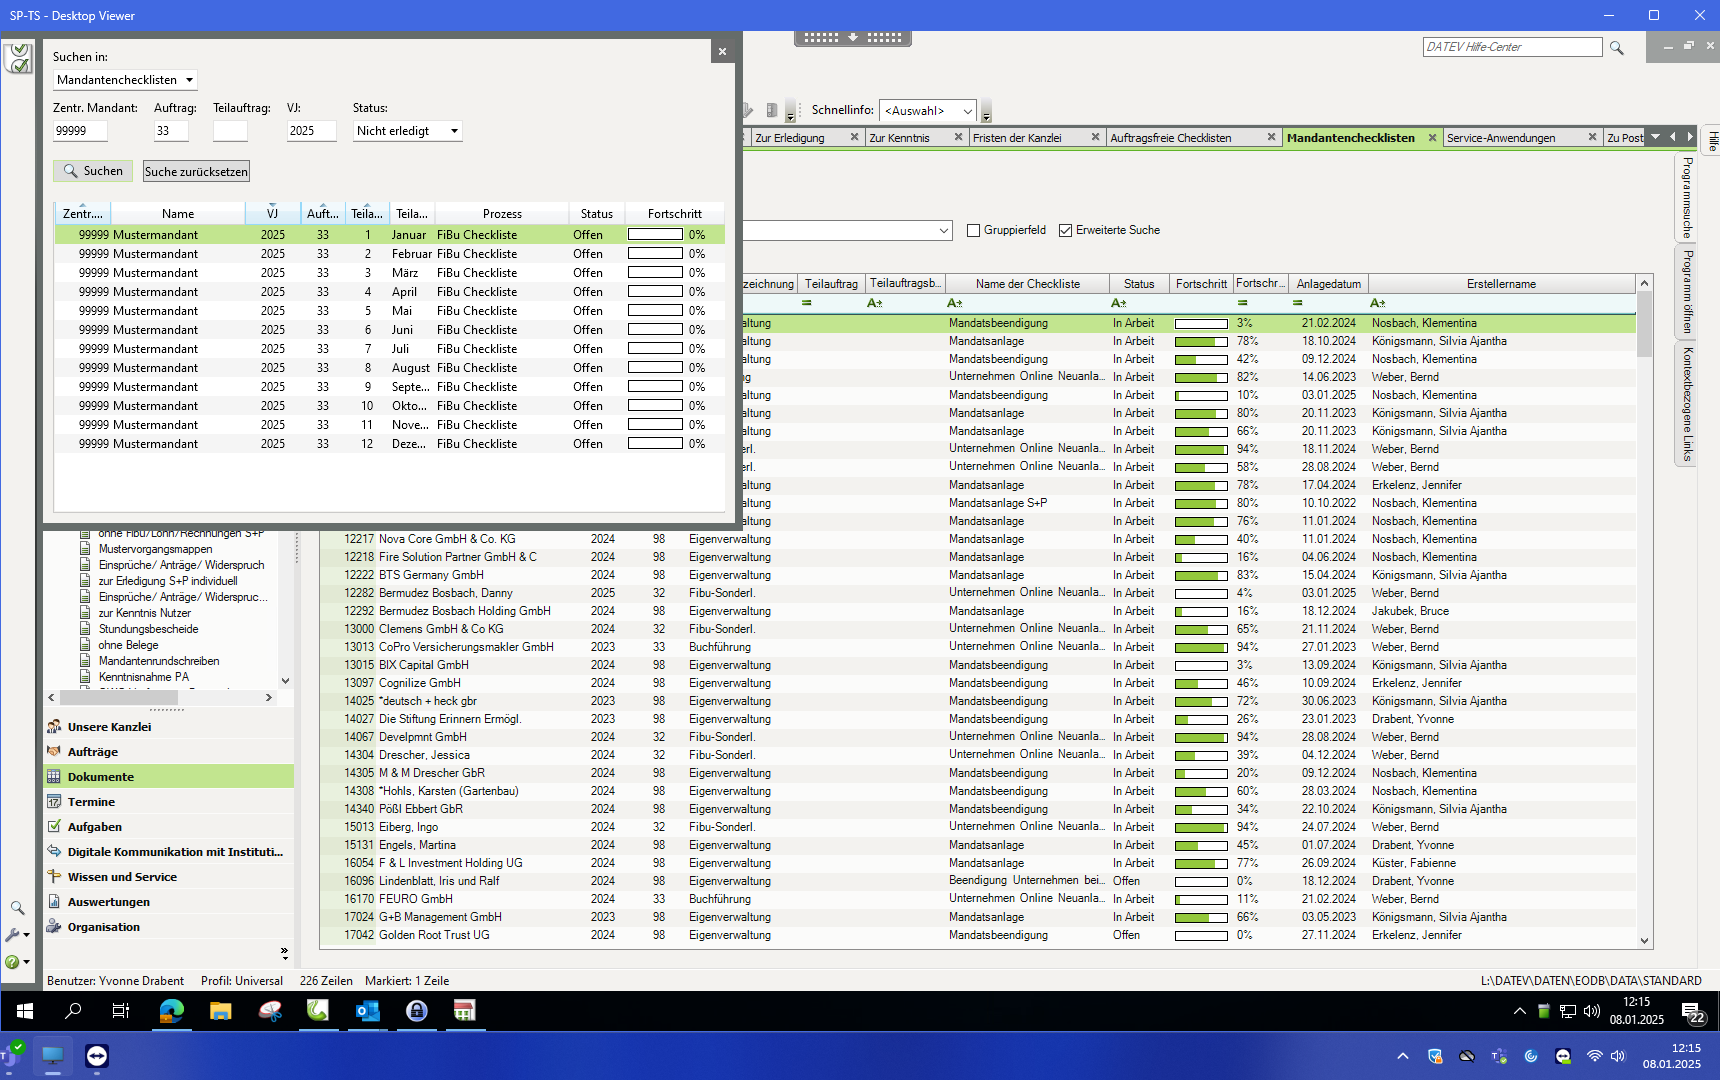Click the green help question mark icon
1720x1080 pixels.
coord(12,962)
